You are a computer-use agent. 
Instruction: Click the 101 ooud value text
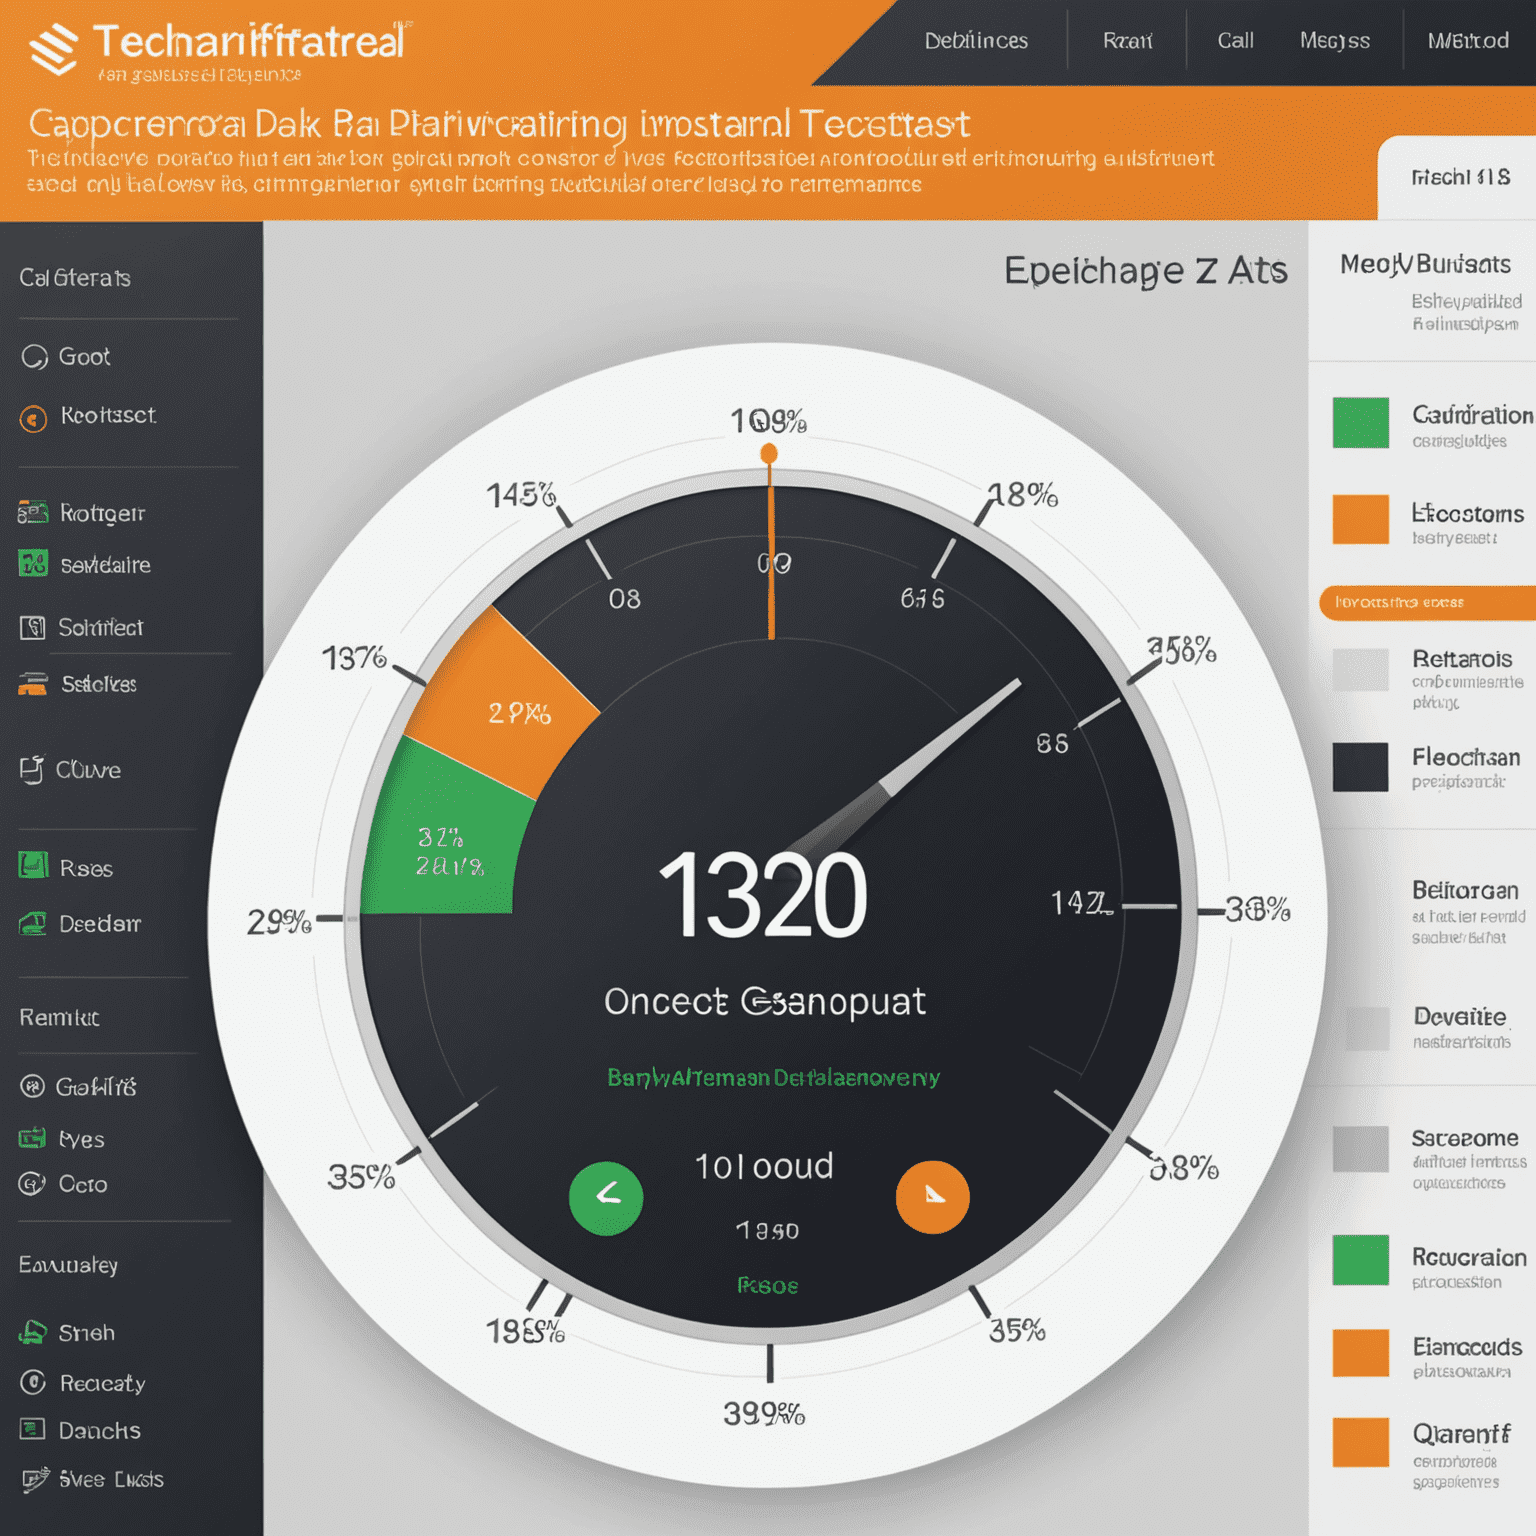(x=764, y=1166)
